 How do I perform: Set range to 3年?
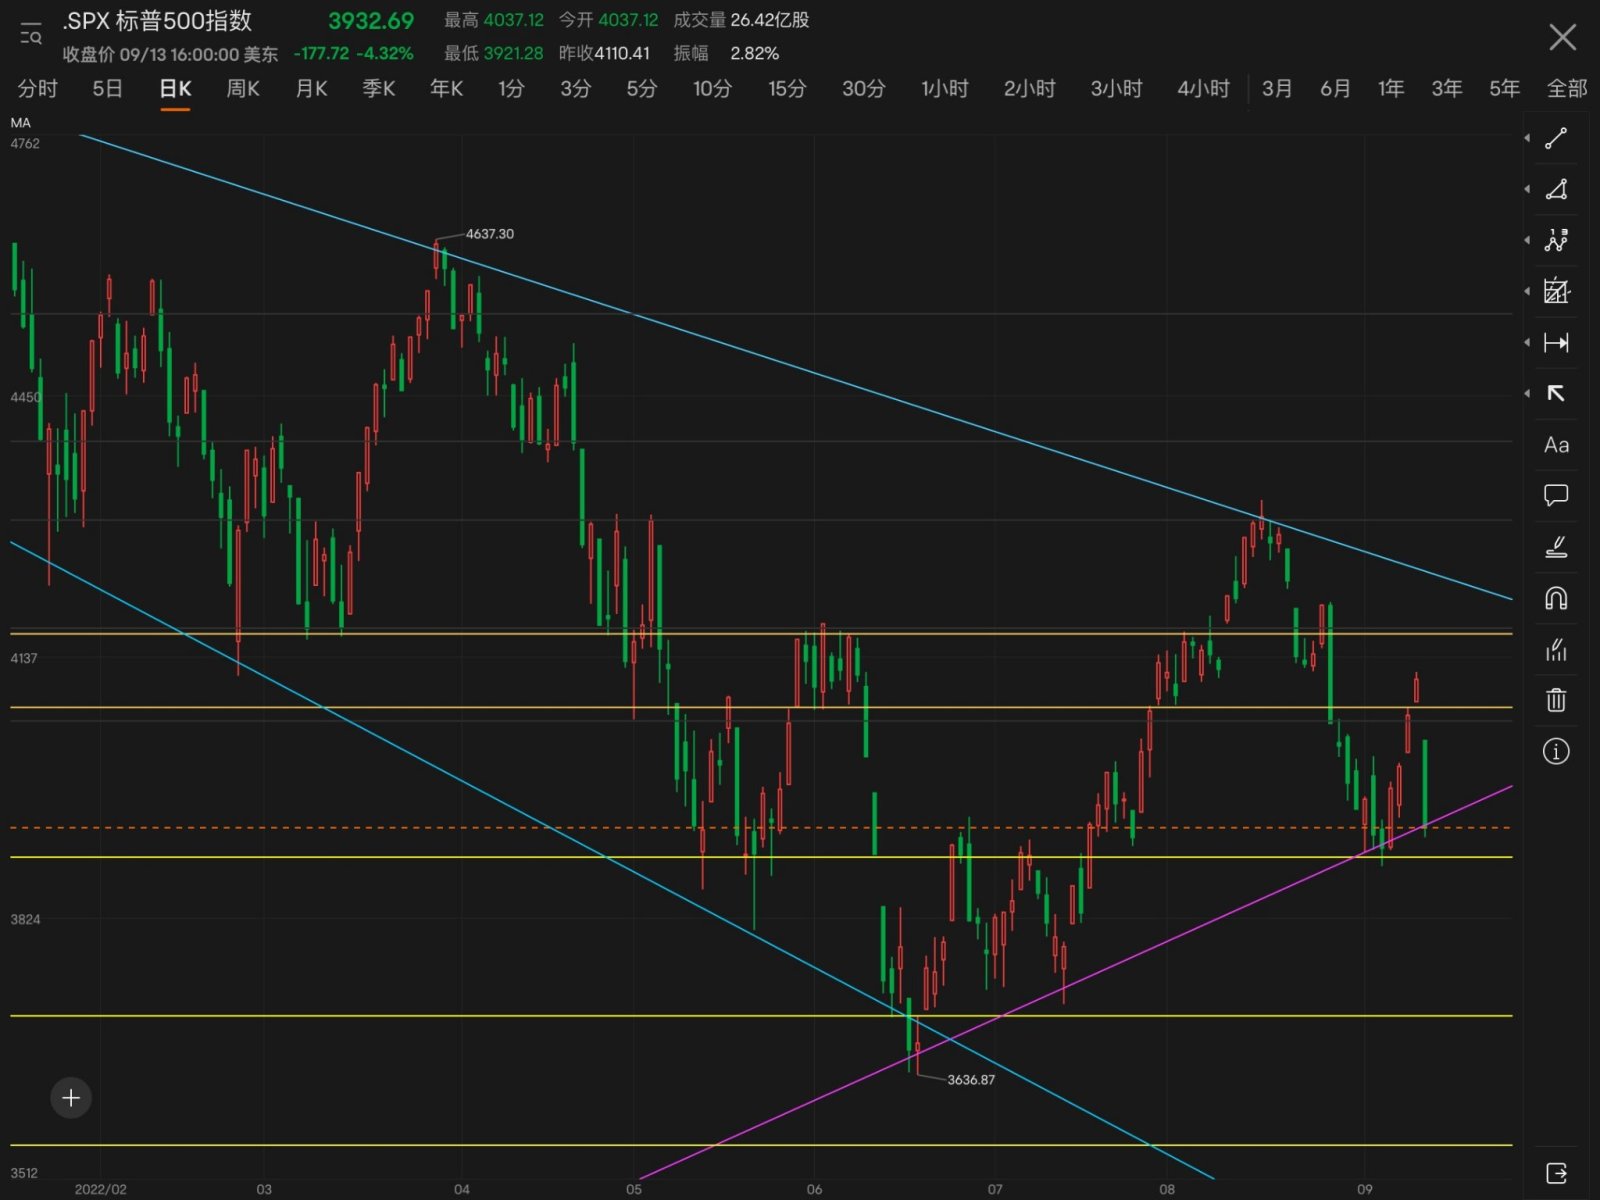pos(1447,89)
